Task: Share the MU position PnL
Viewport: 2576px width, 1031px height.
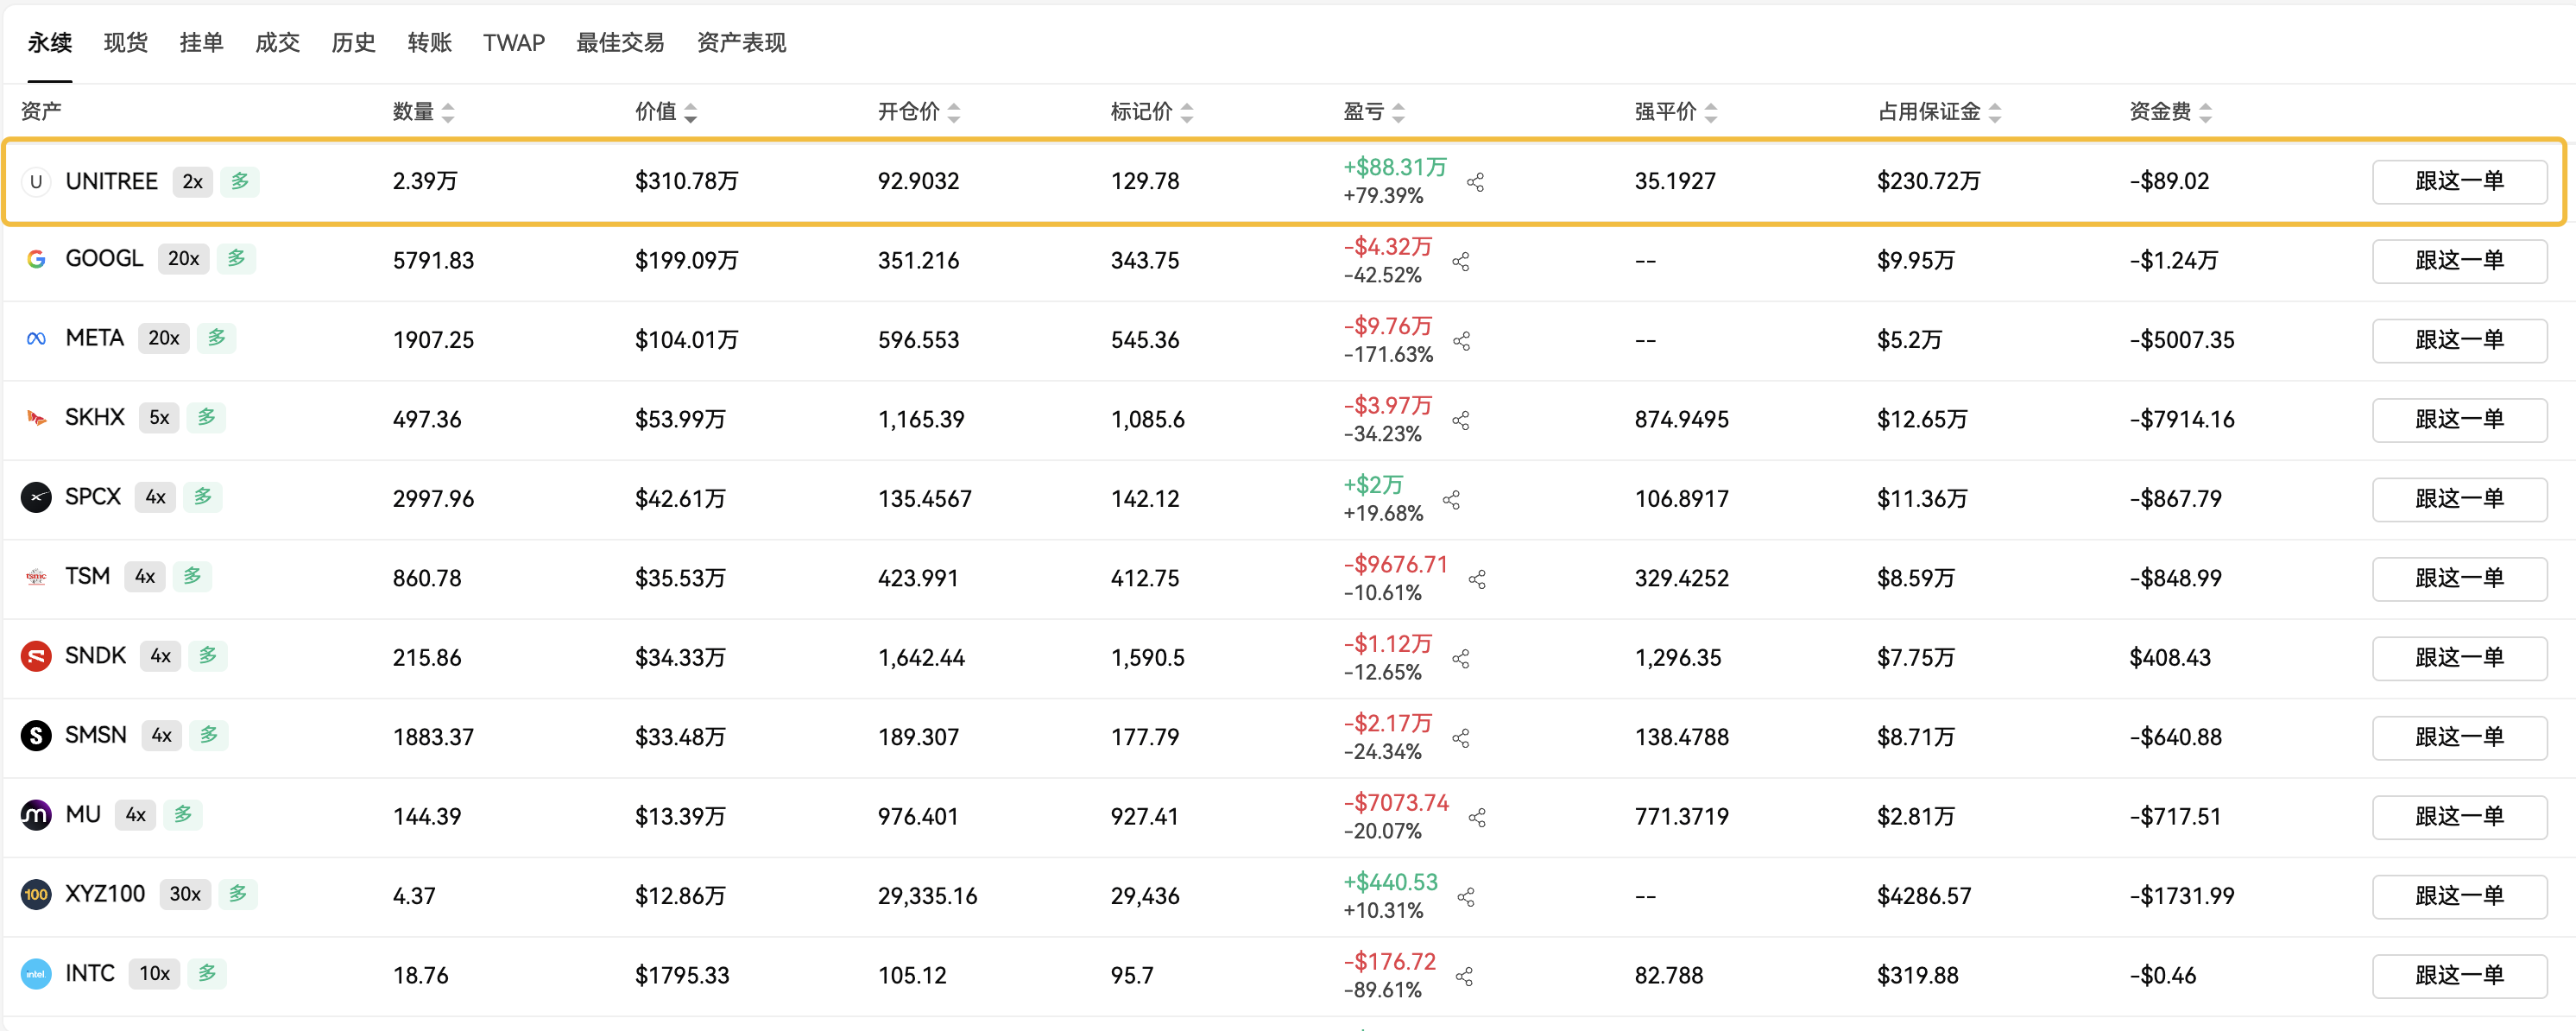Action: [x=1477, y=817]
